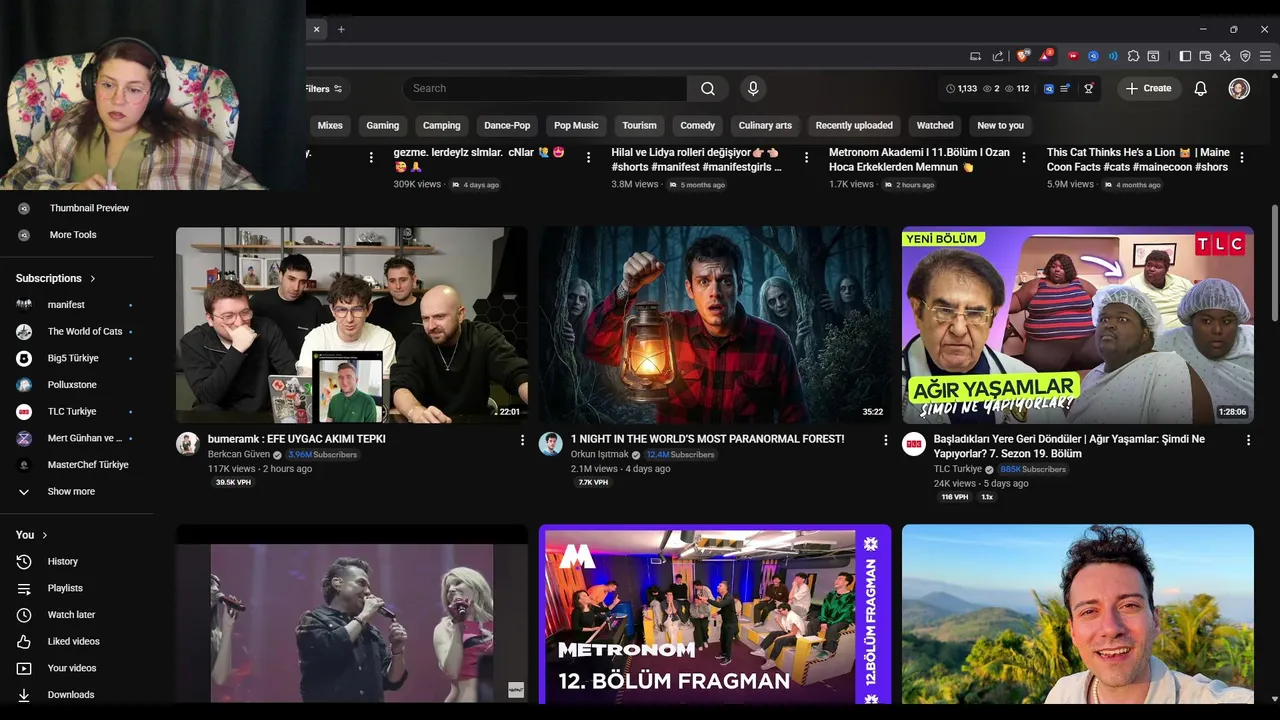1280x720 pixels.
Task: Click the magnifier search button
Action: [708, 88]
